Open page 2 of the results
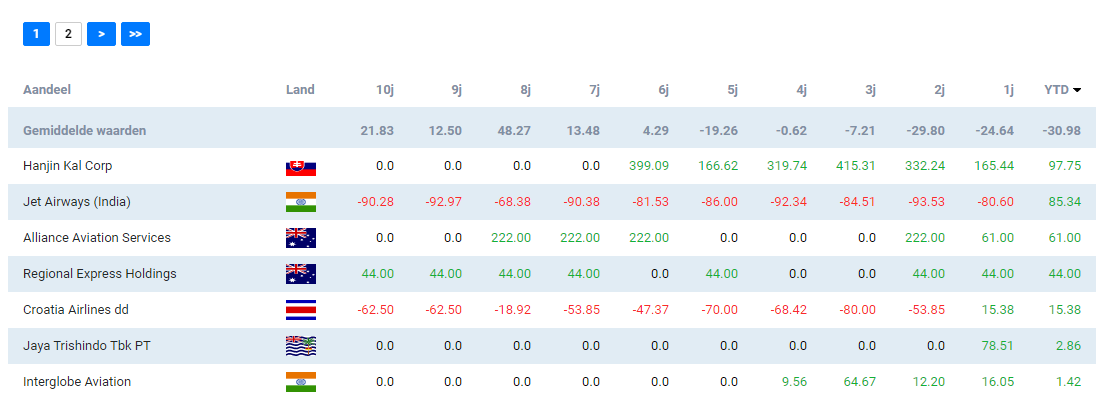 coord(68,34)
